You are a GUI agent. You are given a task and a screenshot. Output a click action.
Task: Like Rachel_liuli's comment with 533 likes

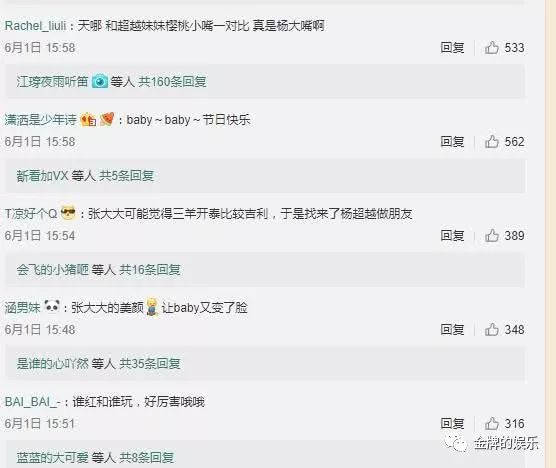click(491, 48)
